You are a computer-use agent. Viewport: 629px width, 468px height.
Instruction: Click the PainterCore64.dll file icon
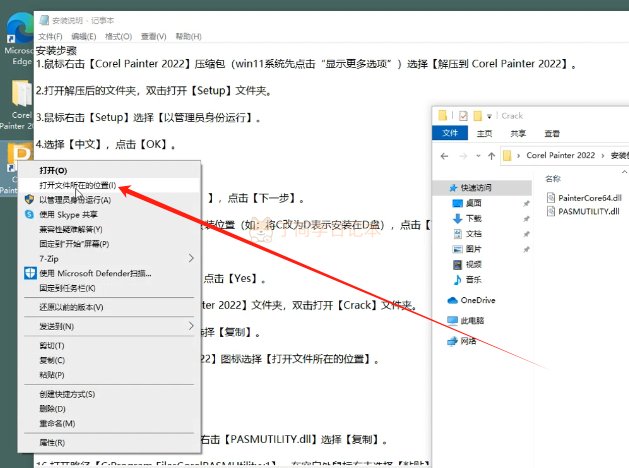(551, 197)
